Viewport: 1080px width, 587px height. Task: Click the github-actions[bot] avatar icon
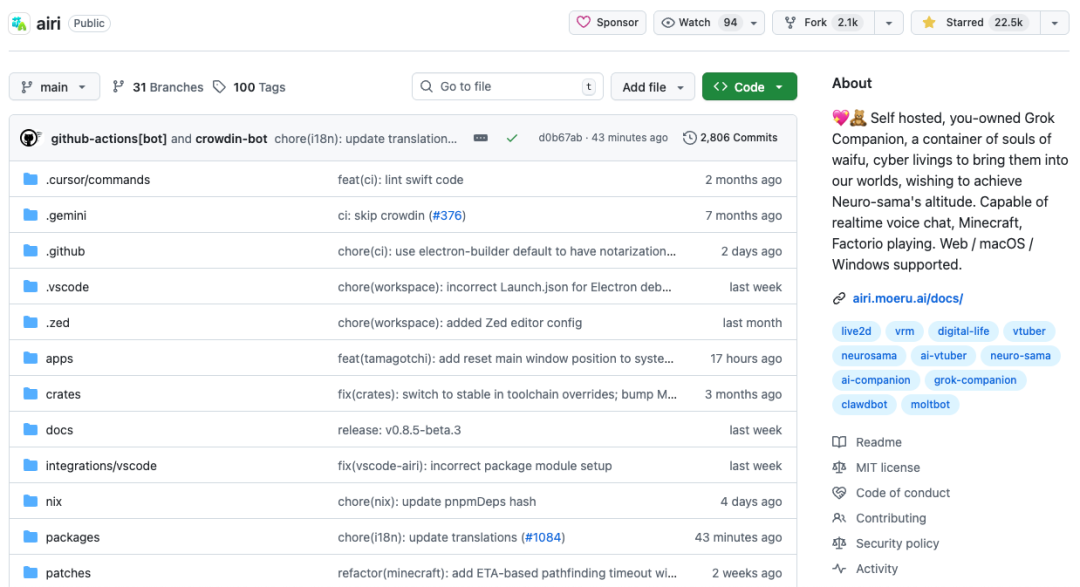tap(30, 138)
